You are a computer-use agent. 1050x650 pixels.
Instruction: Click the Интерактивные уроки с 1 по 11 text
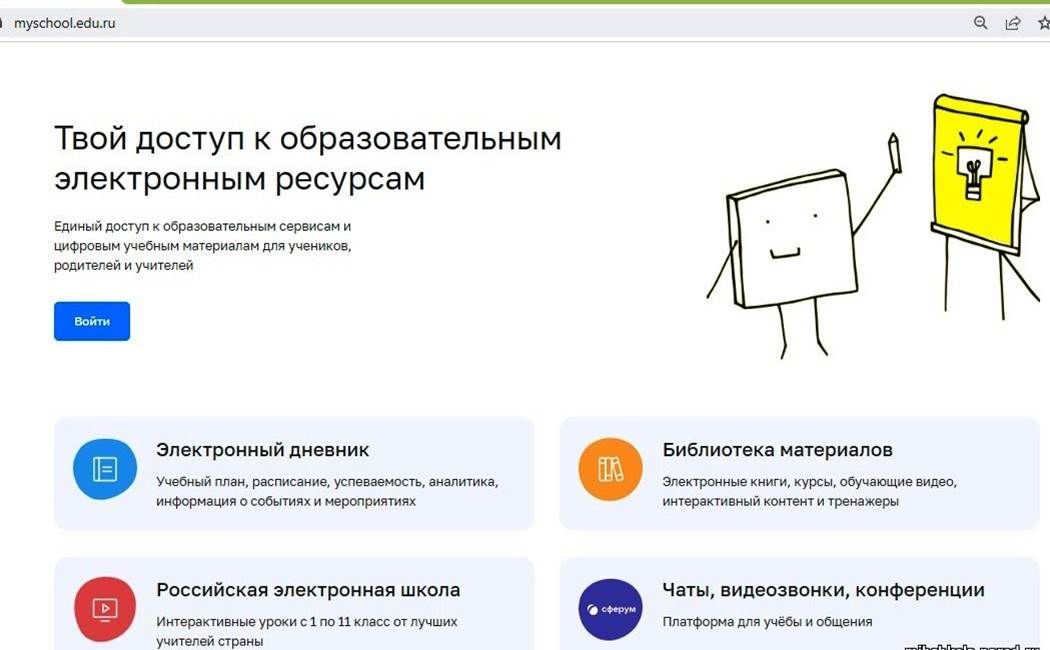[x=306, y=622]
